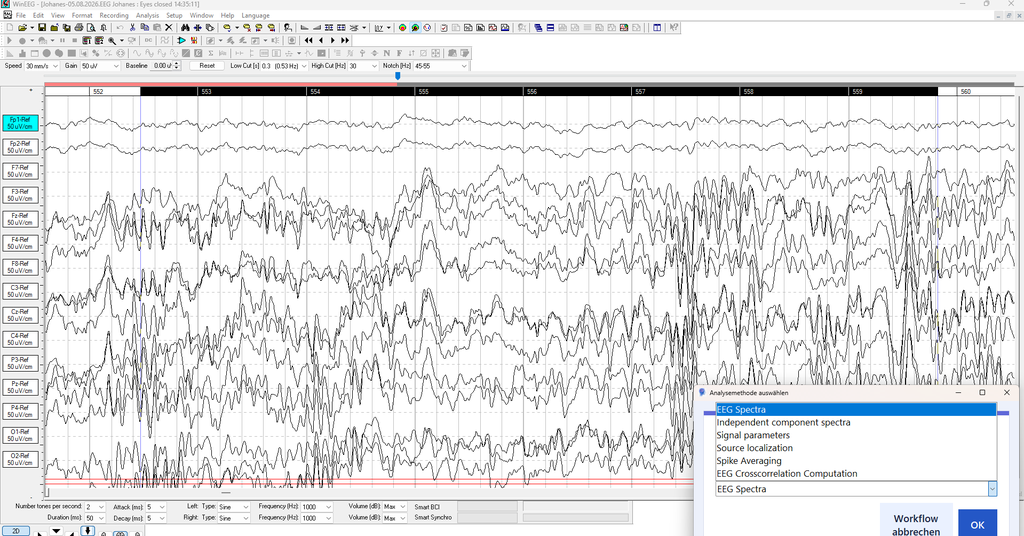The image size is (1024, 536).
Task: Click the magnifier tool in second toolbar
Action: point(112,40)
